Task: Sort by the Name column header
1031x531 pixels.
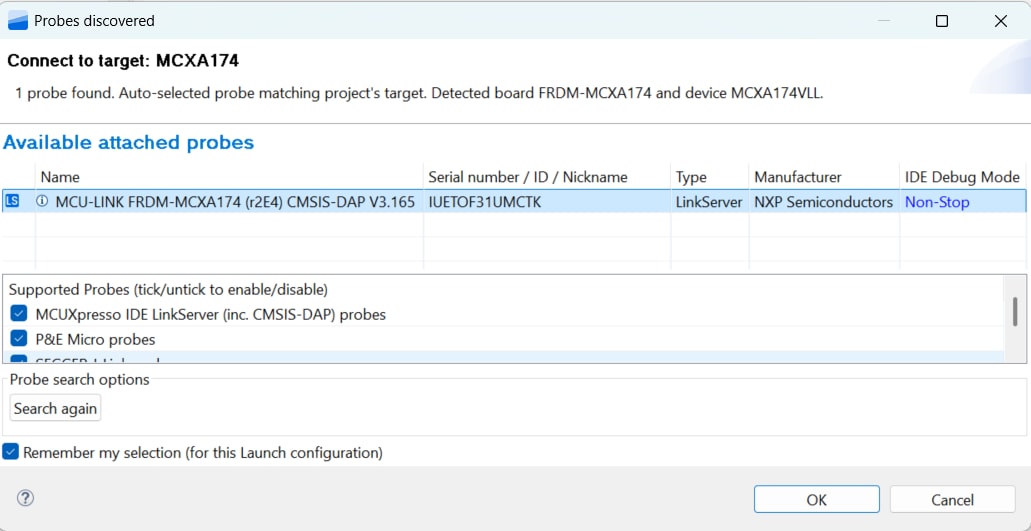Action: point(229,177)
